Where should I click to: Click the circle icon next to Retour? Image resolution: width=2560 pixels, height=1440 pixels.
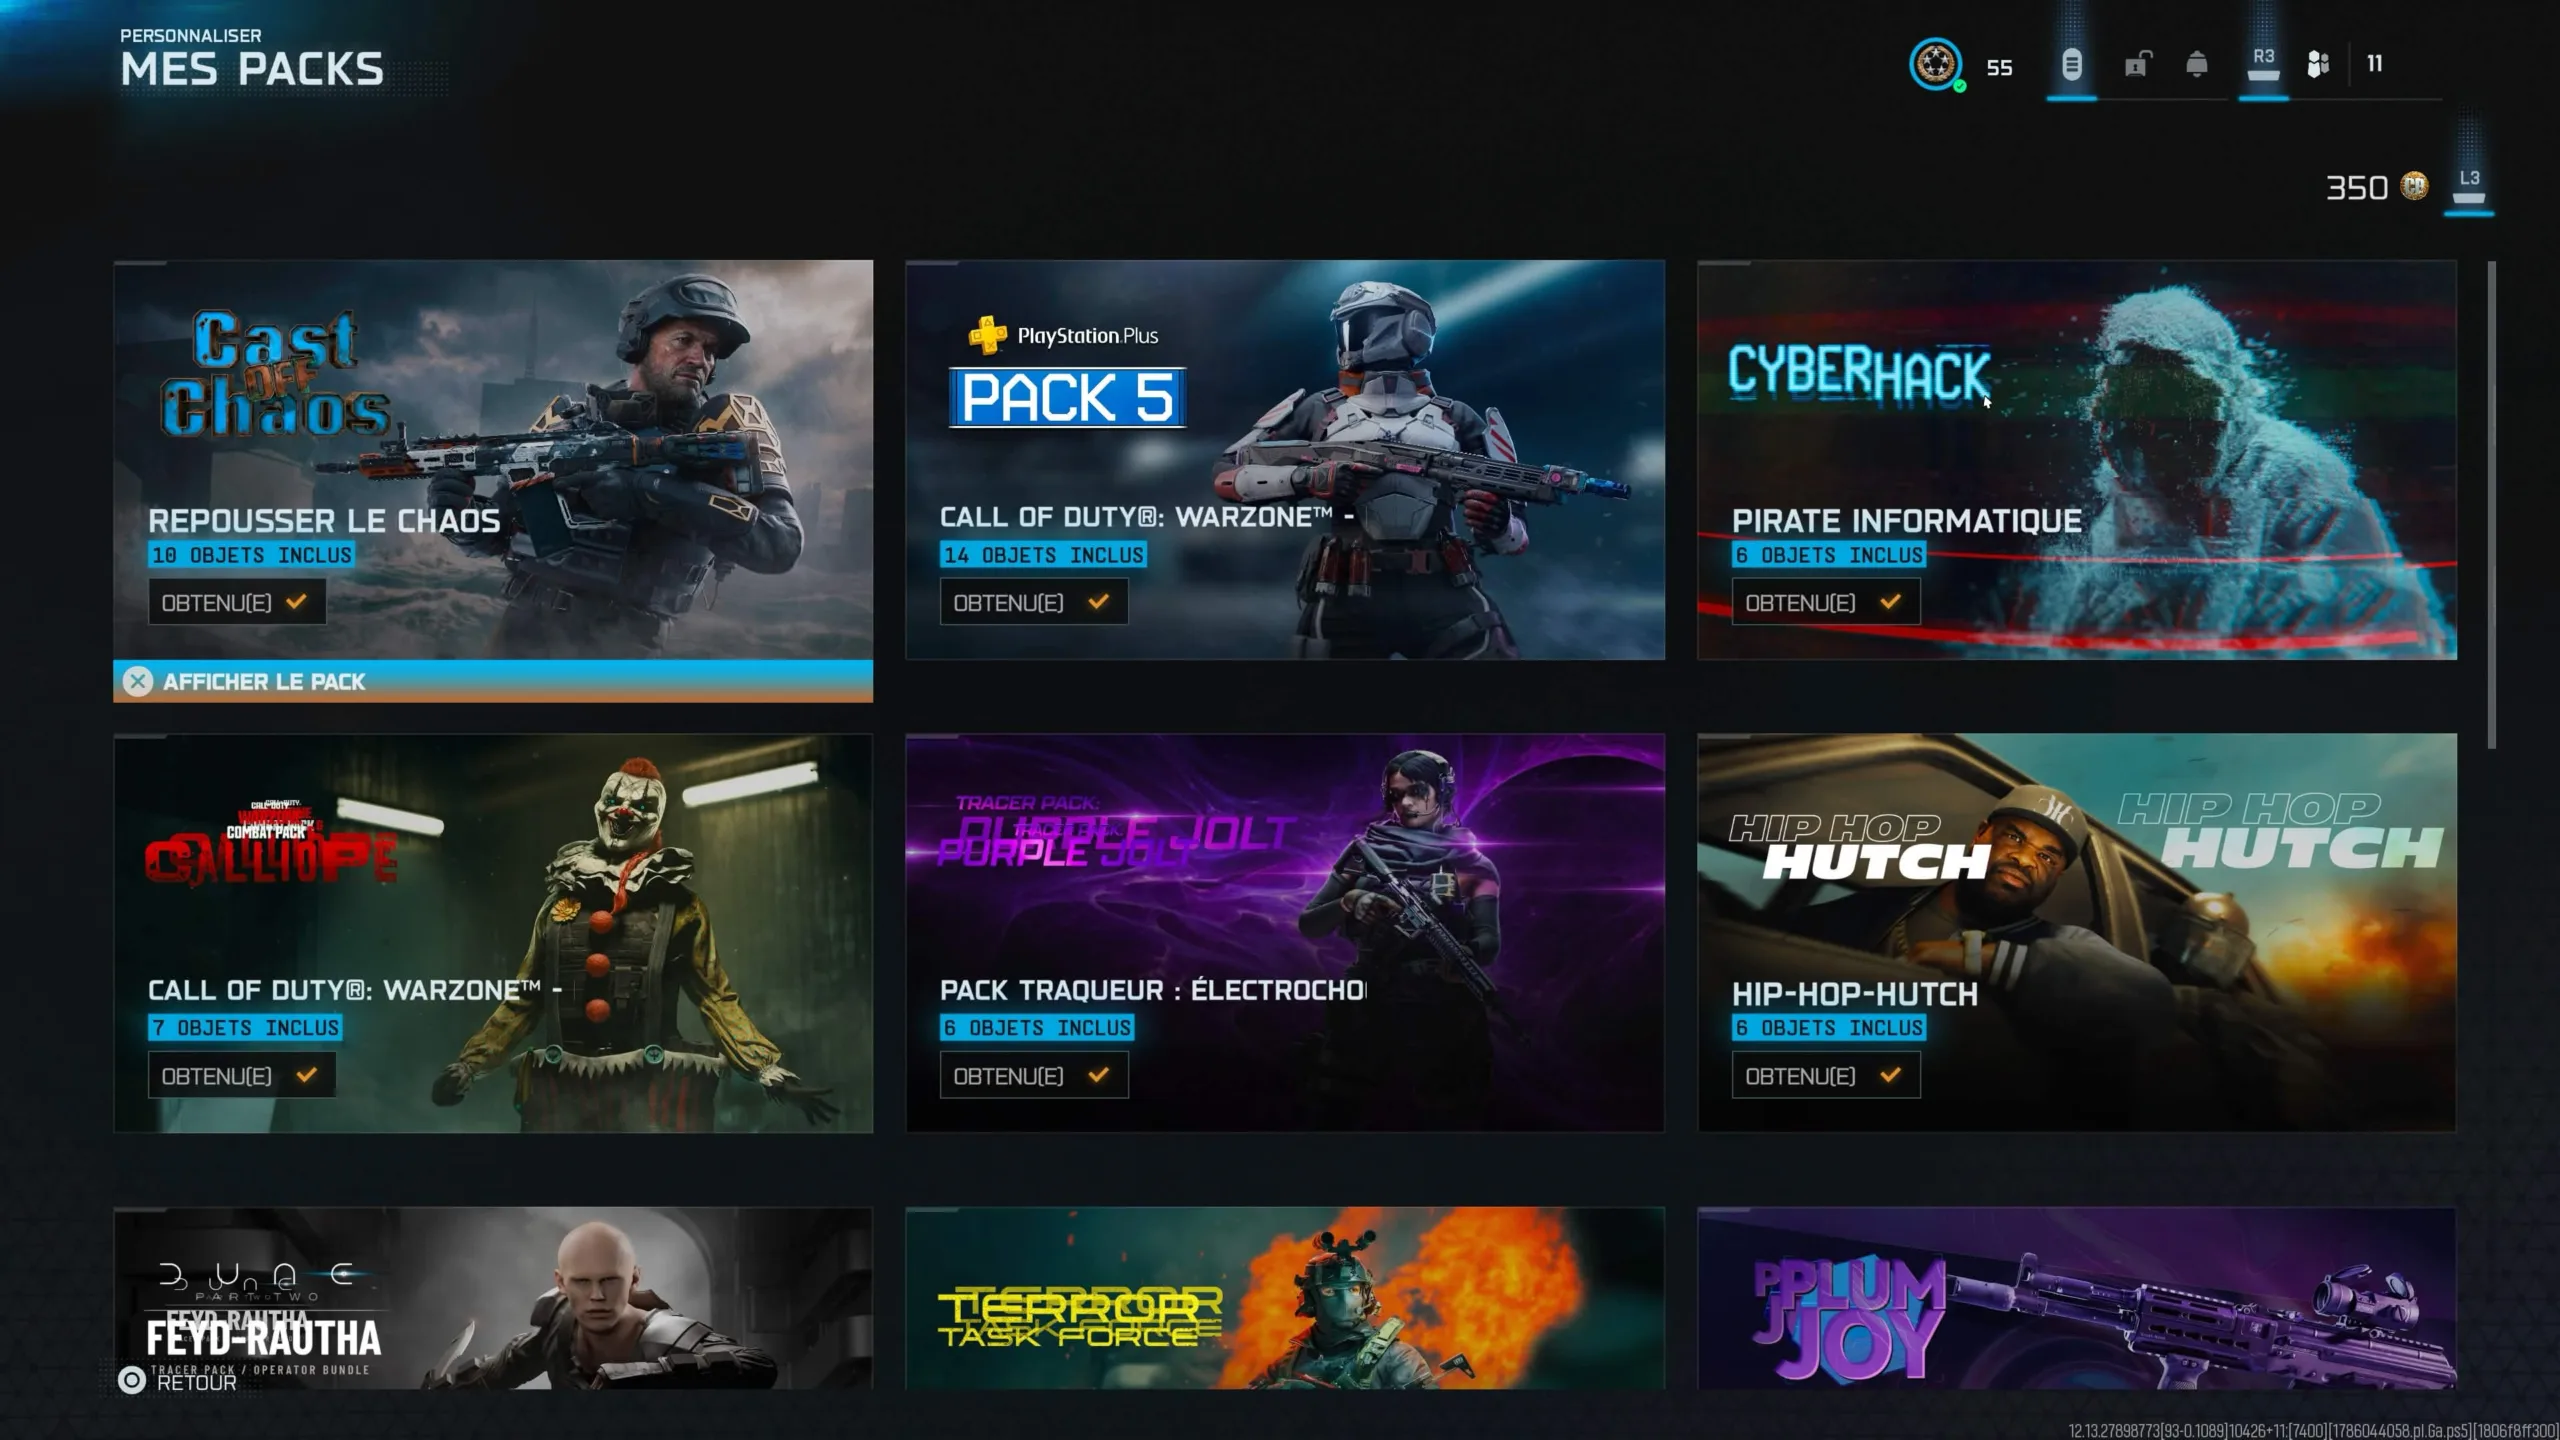point(132,1380)
